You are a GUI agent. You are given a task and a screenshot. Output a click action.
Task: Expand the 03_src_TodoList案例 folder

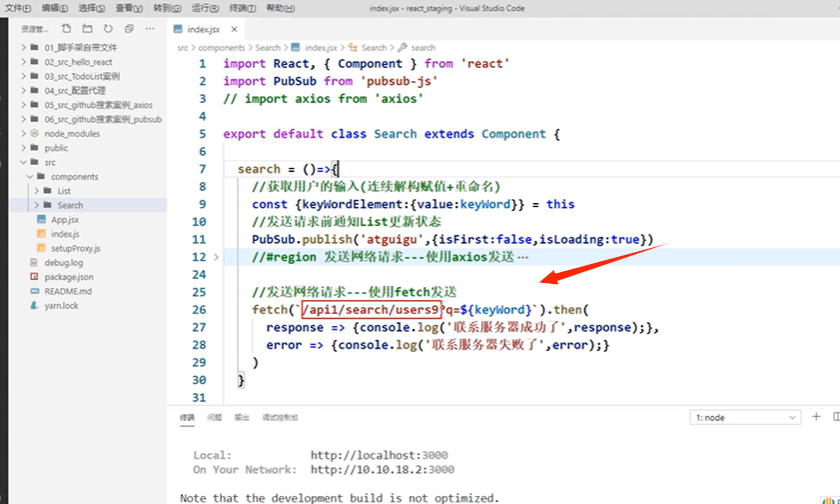(24, 76)
